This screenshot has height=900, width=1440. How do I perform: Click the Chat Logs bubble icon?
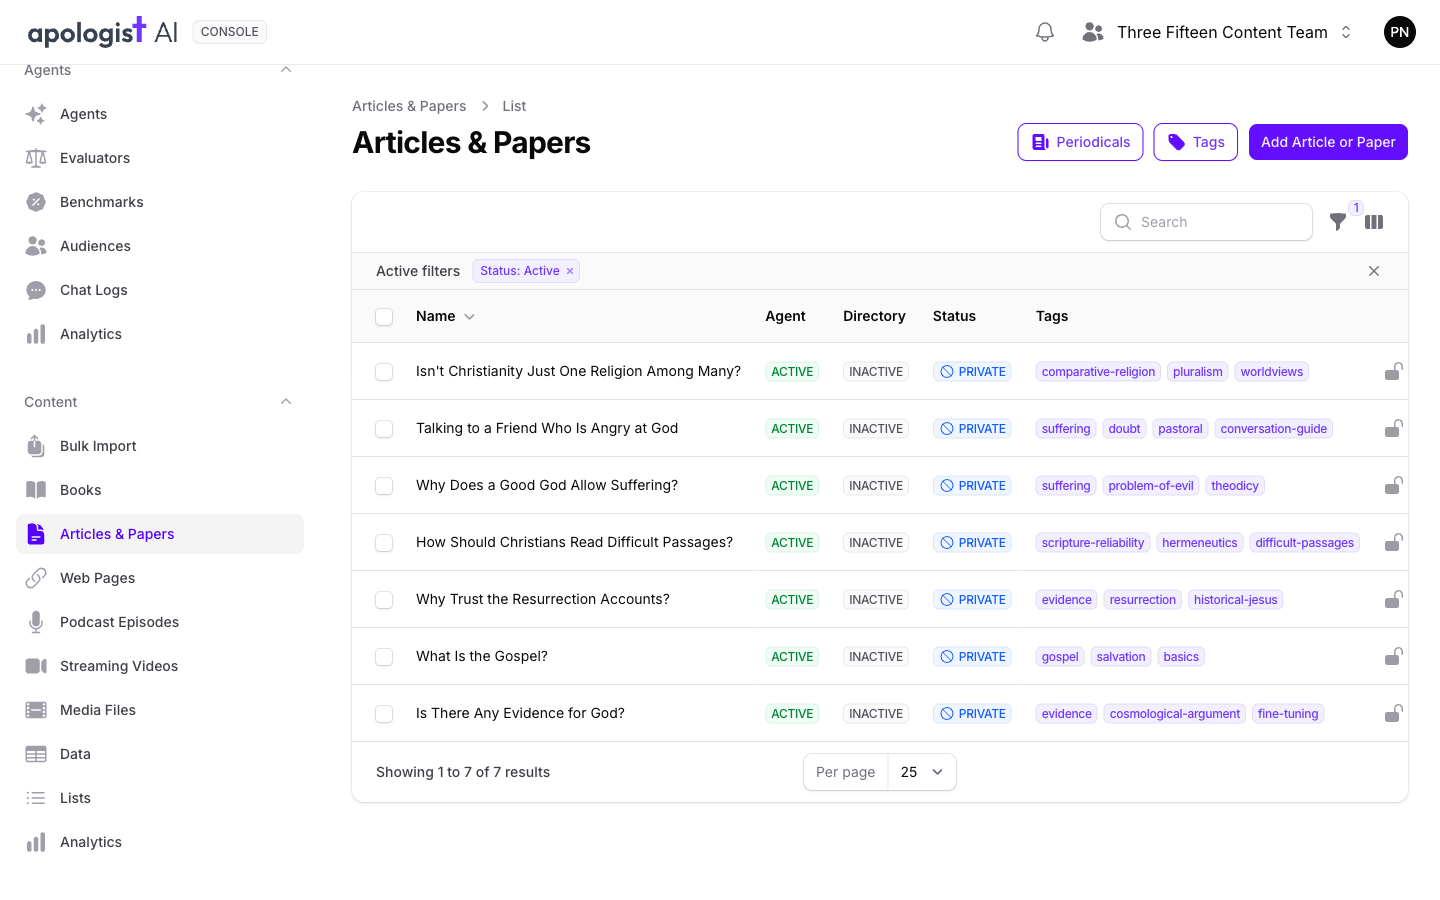[x=36, y=290]
